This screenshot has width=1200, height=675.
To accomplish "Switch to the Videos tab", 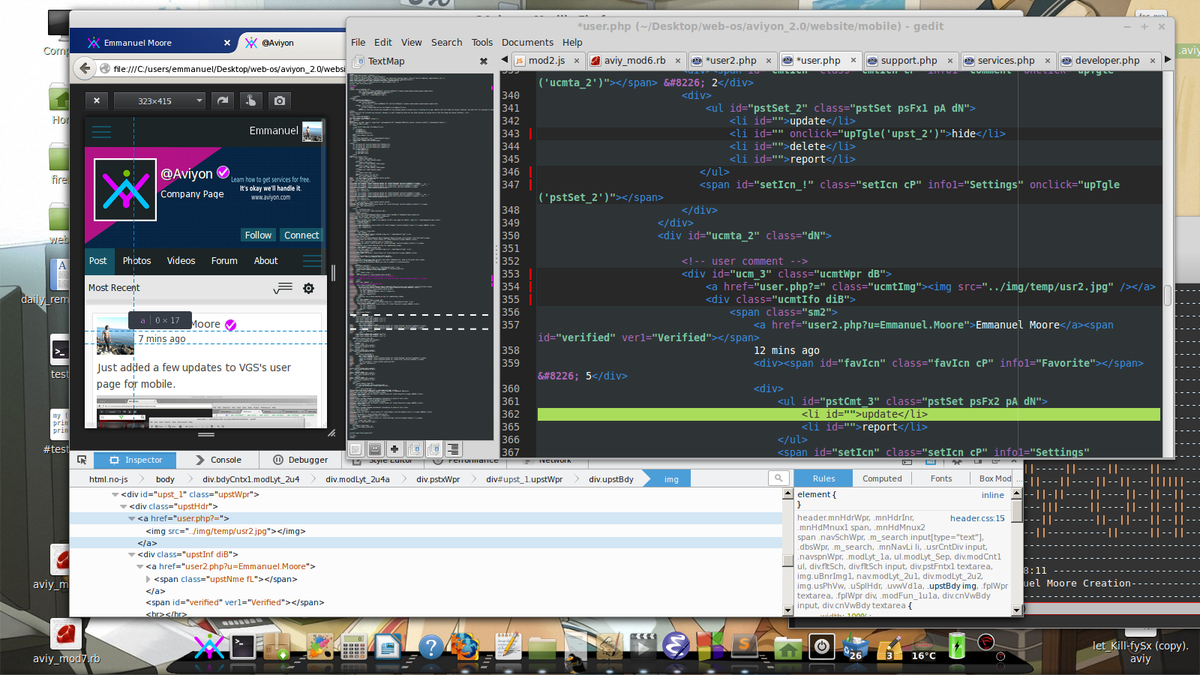I will [x=181, y=260].
